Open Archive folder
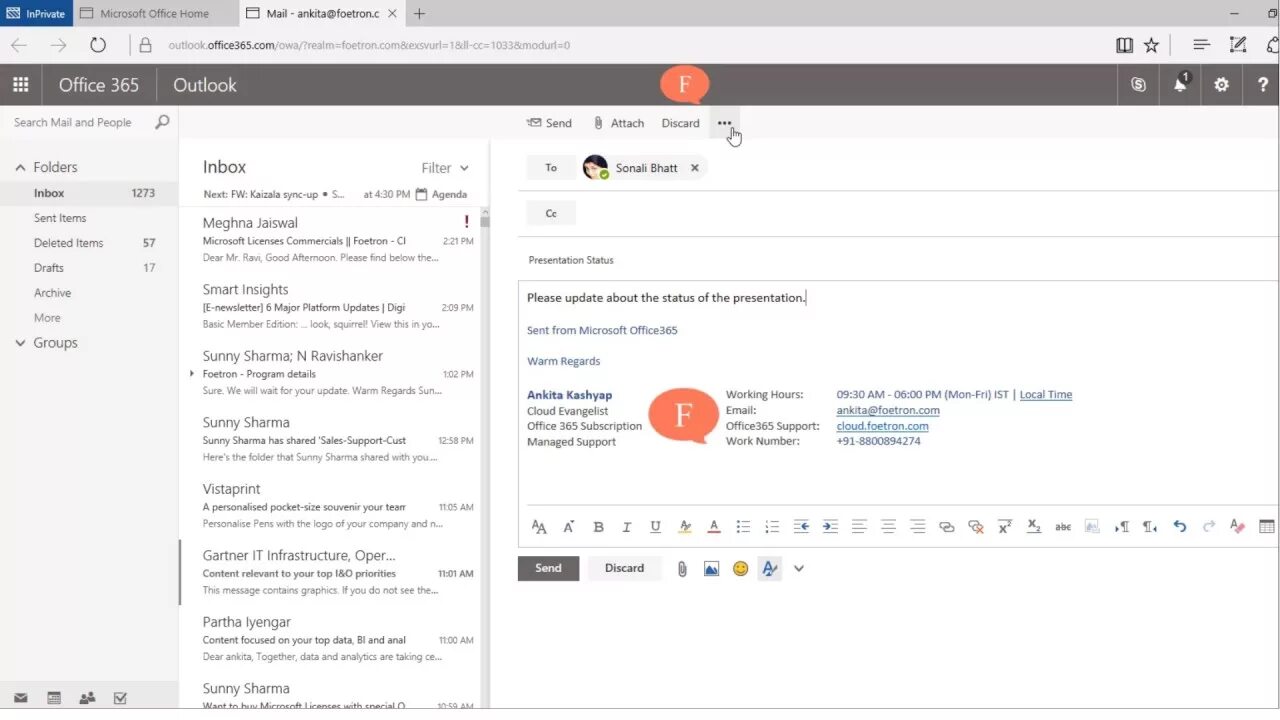 point(52,293)
